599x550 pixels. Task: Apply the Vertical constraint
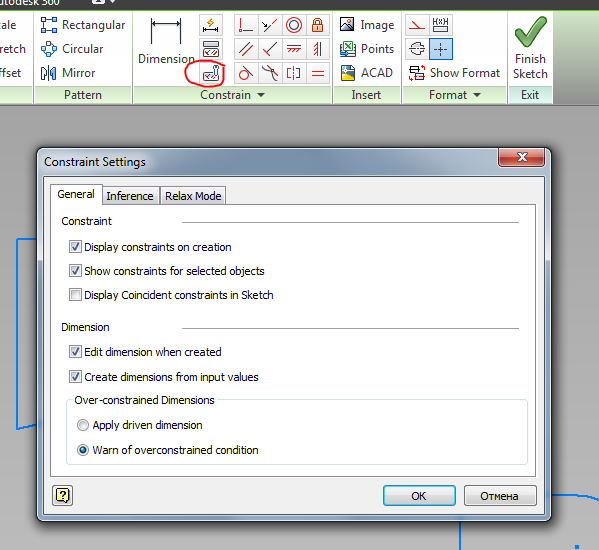[x=317, y=49]
